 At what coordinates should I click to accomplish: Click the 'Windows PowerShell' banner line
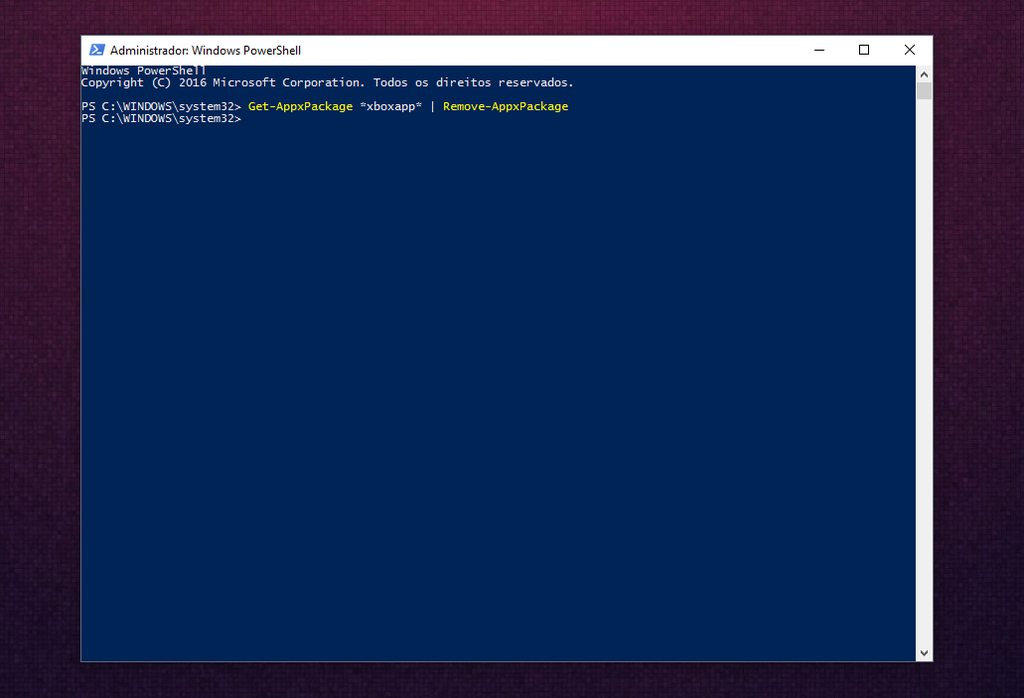144,71
